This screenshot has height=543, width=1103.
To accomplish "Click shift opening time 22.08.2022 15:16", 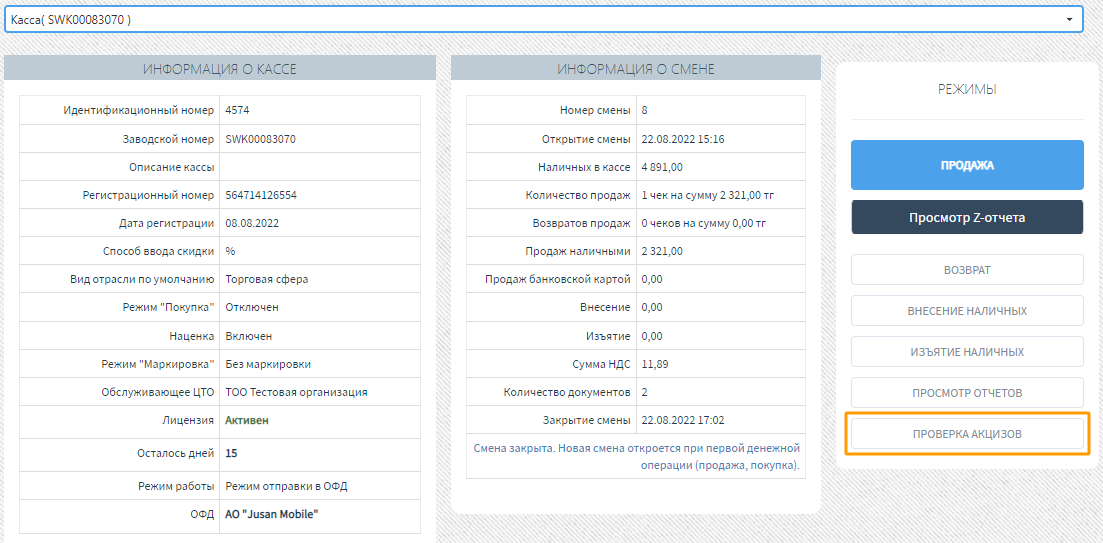I will [683, 139].
